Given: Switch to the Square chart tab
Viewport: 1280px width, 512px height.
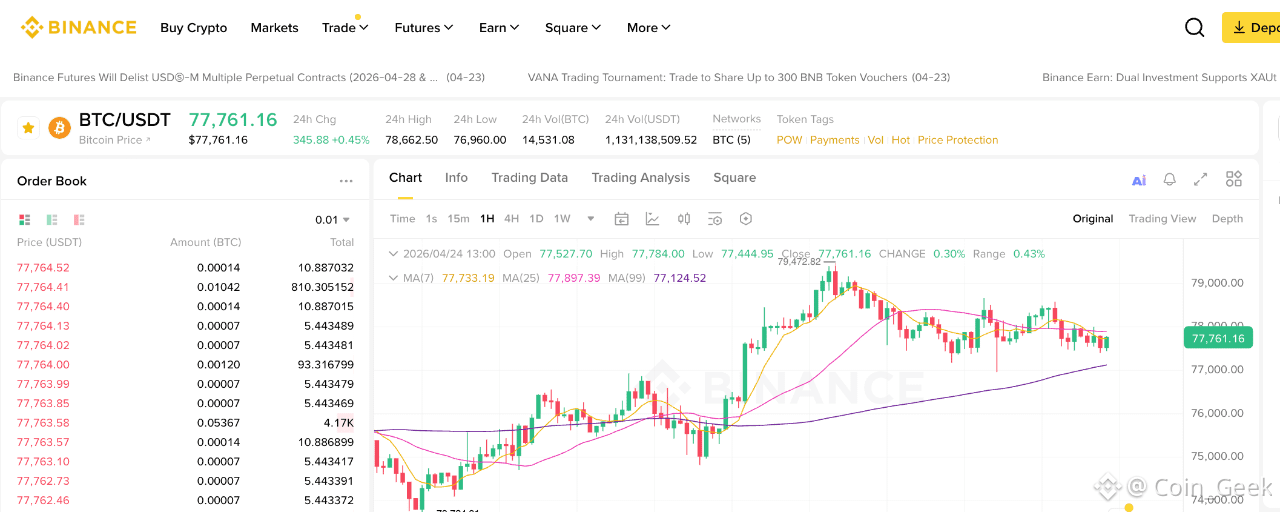Looking at the screenshot, I should point(734,178).
